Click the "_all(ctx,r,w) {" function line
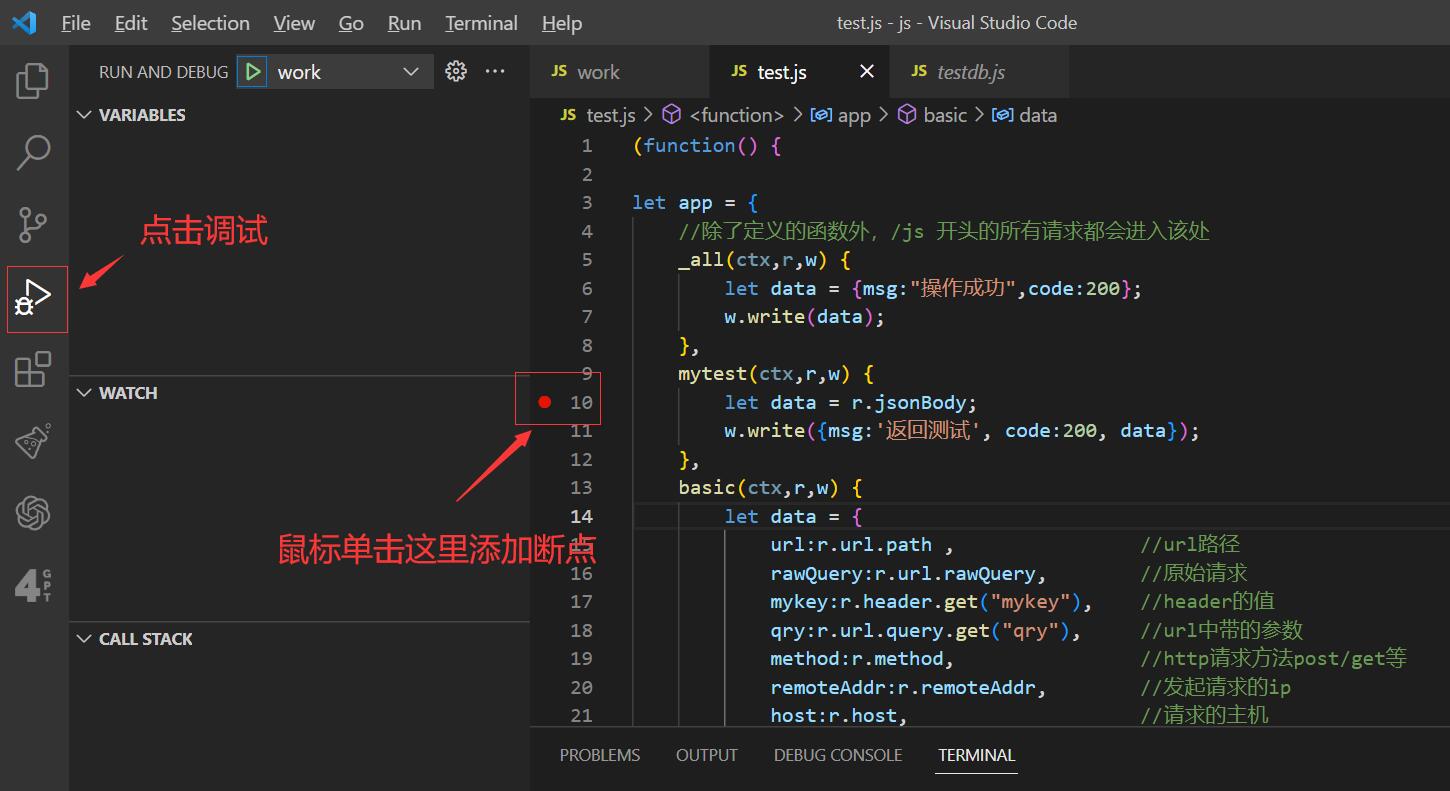Image resolution: width=1450 pixels, height=791 pixels. coord(765,259)
